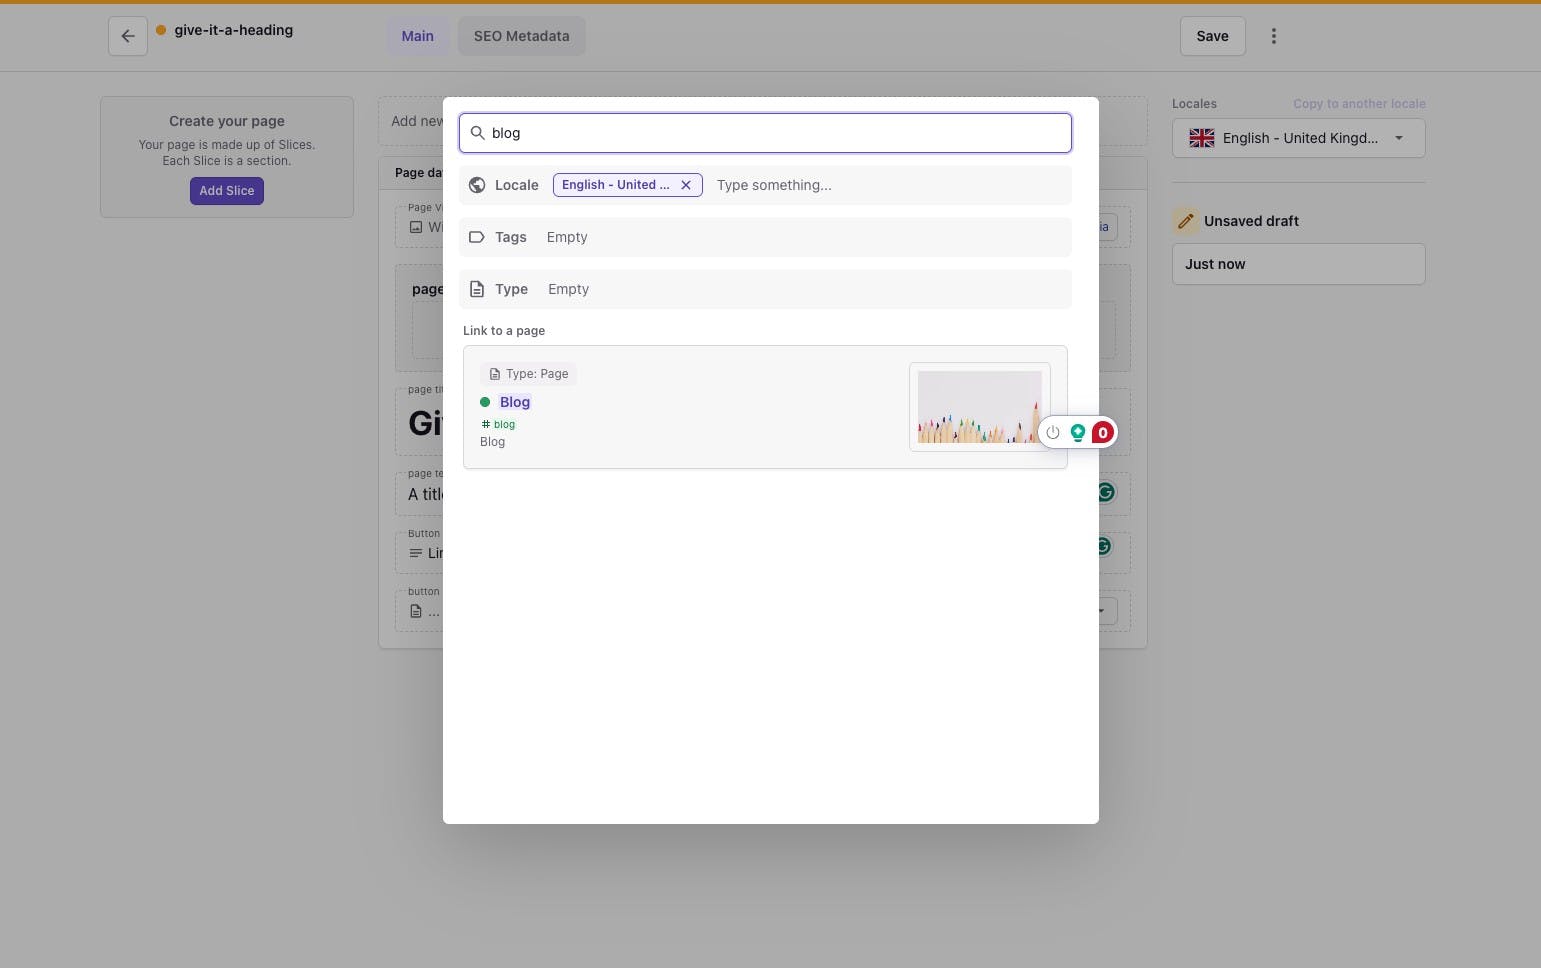This screenshot has height=968, width=1541.
Task: Click the UK flag in the locale selector
Action: point(1201,138)
